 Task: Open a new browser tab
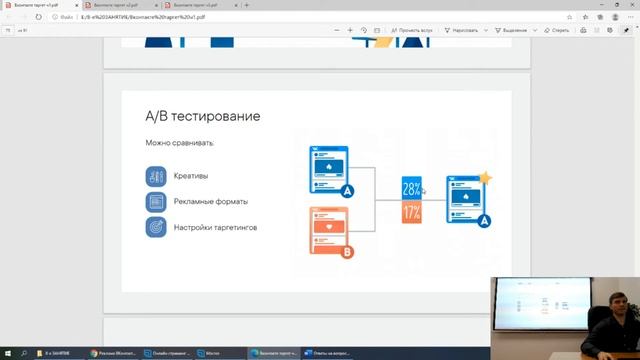coord(247,5)
